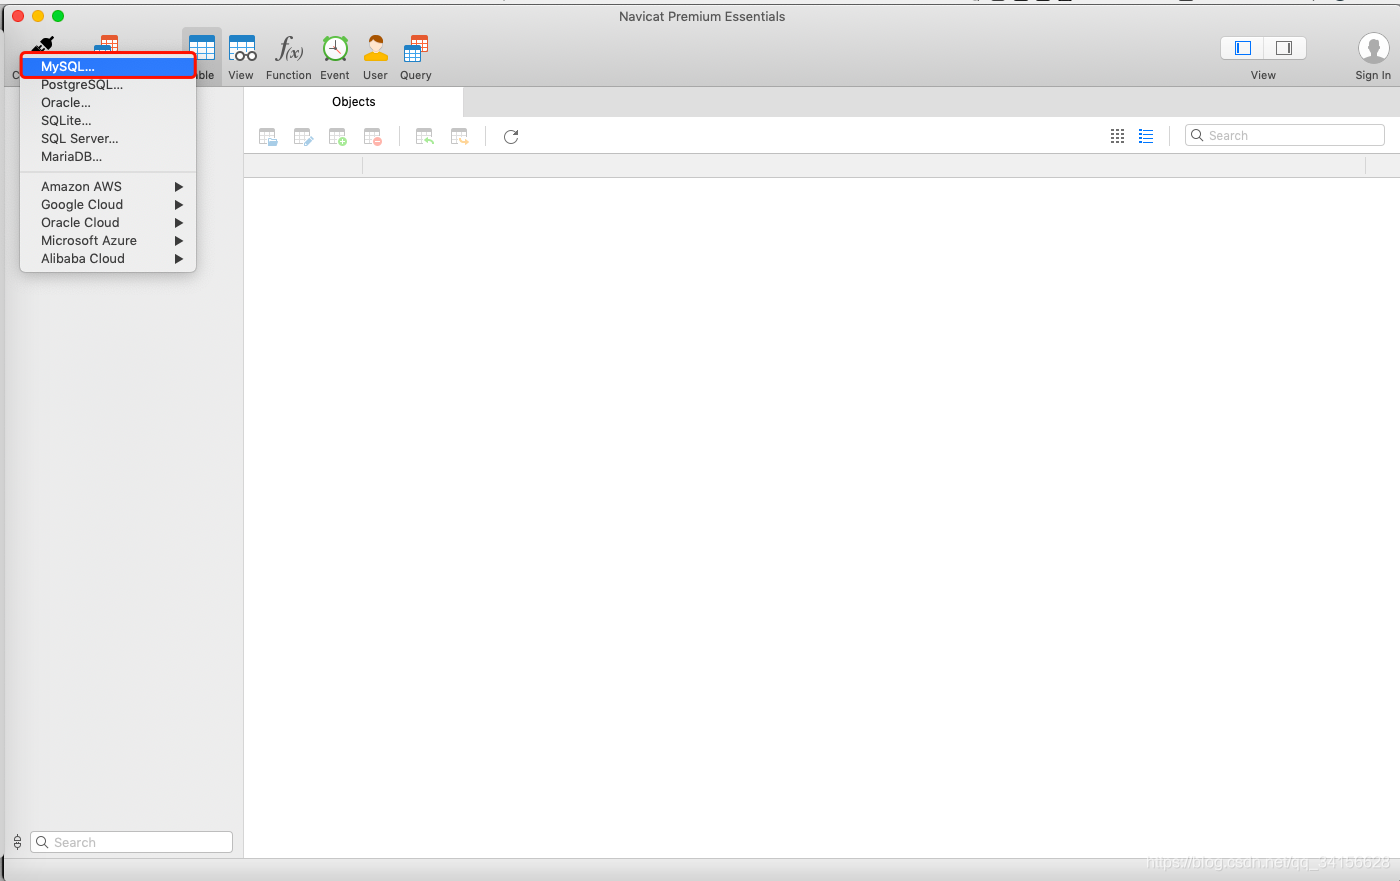Click the Connection plug icon in toolbar
Image resolution: width=1400 pixels, height=881 pixels.
42,45
